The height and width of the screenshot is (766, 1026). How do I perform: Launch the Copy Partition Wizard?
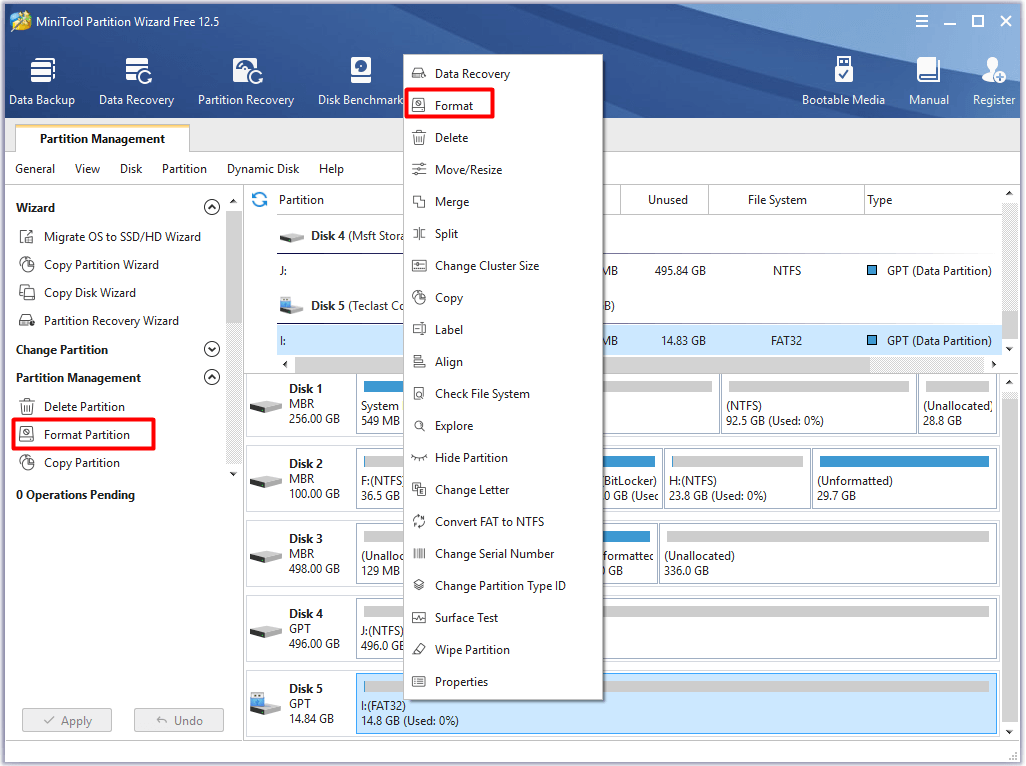coord(89,265)
